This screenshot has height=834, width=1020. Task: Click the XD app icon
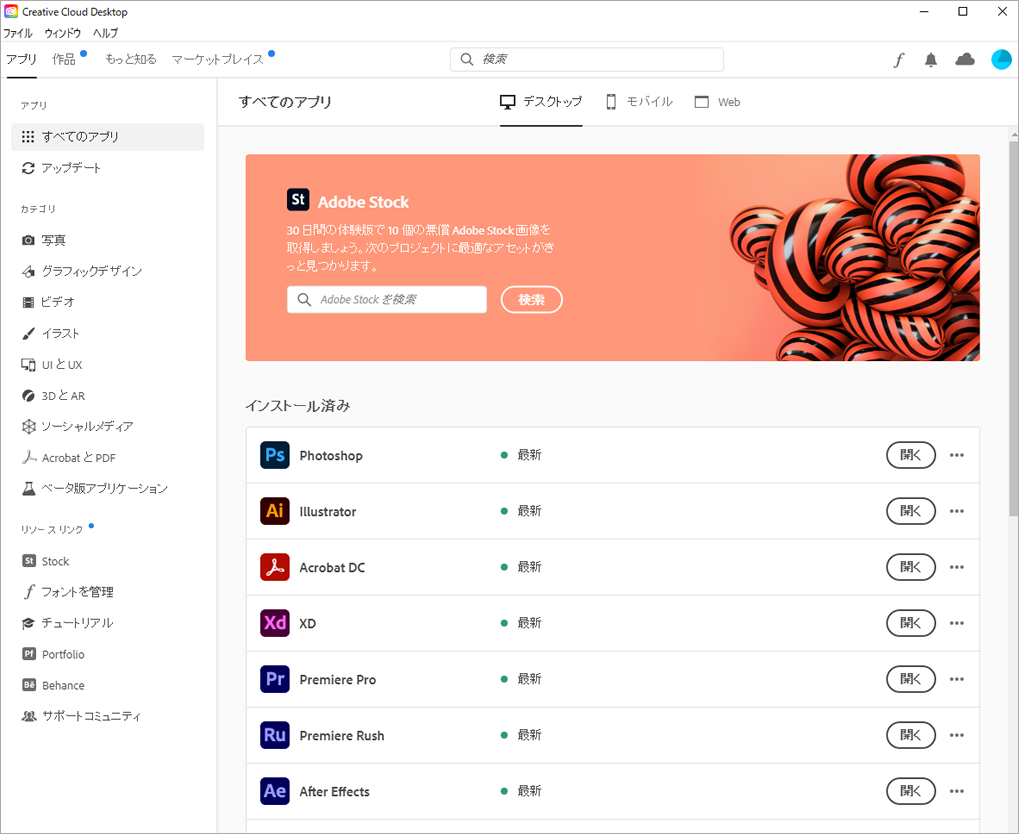point(275,623)
